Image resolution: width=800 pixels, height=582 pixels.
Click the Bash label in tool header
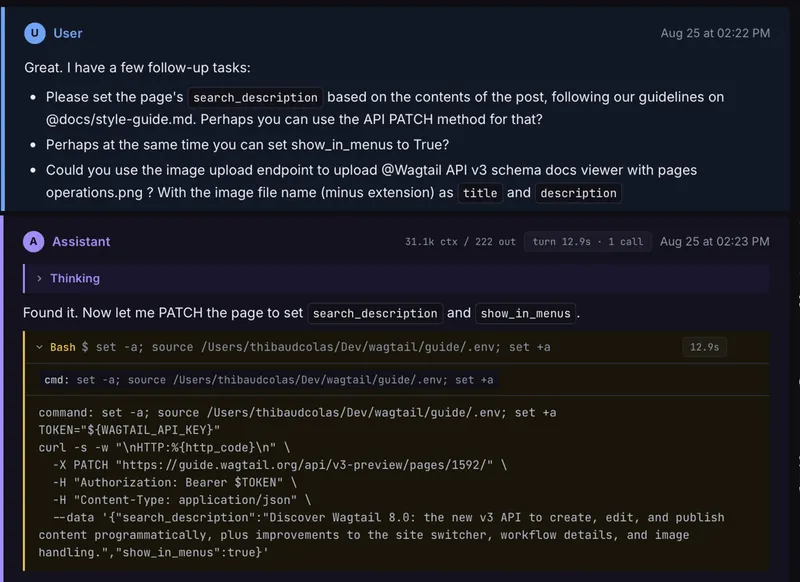pos(62,347)
